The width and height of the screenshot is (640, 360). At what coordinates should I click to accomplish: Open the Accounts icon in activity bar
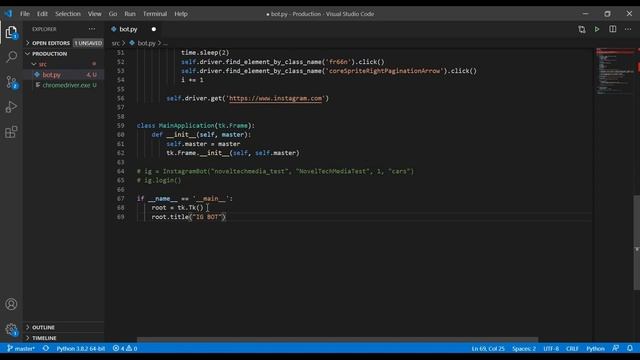coord(11,304)
